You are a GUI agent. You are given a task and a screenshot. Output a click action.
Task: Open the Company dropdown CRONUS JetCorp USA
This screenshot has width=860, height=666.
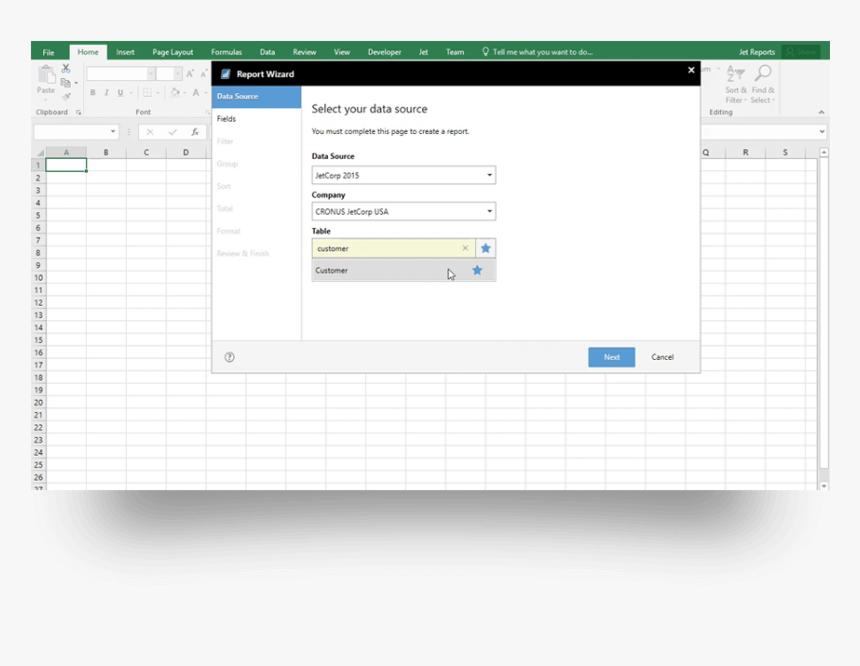click(x=404, y=212)
